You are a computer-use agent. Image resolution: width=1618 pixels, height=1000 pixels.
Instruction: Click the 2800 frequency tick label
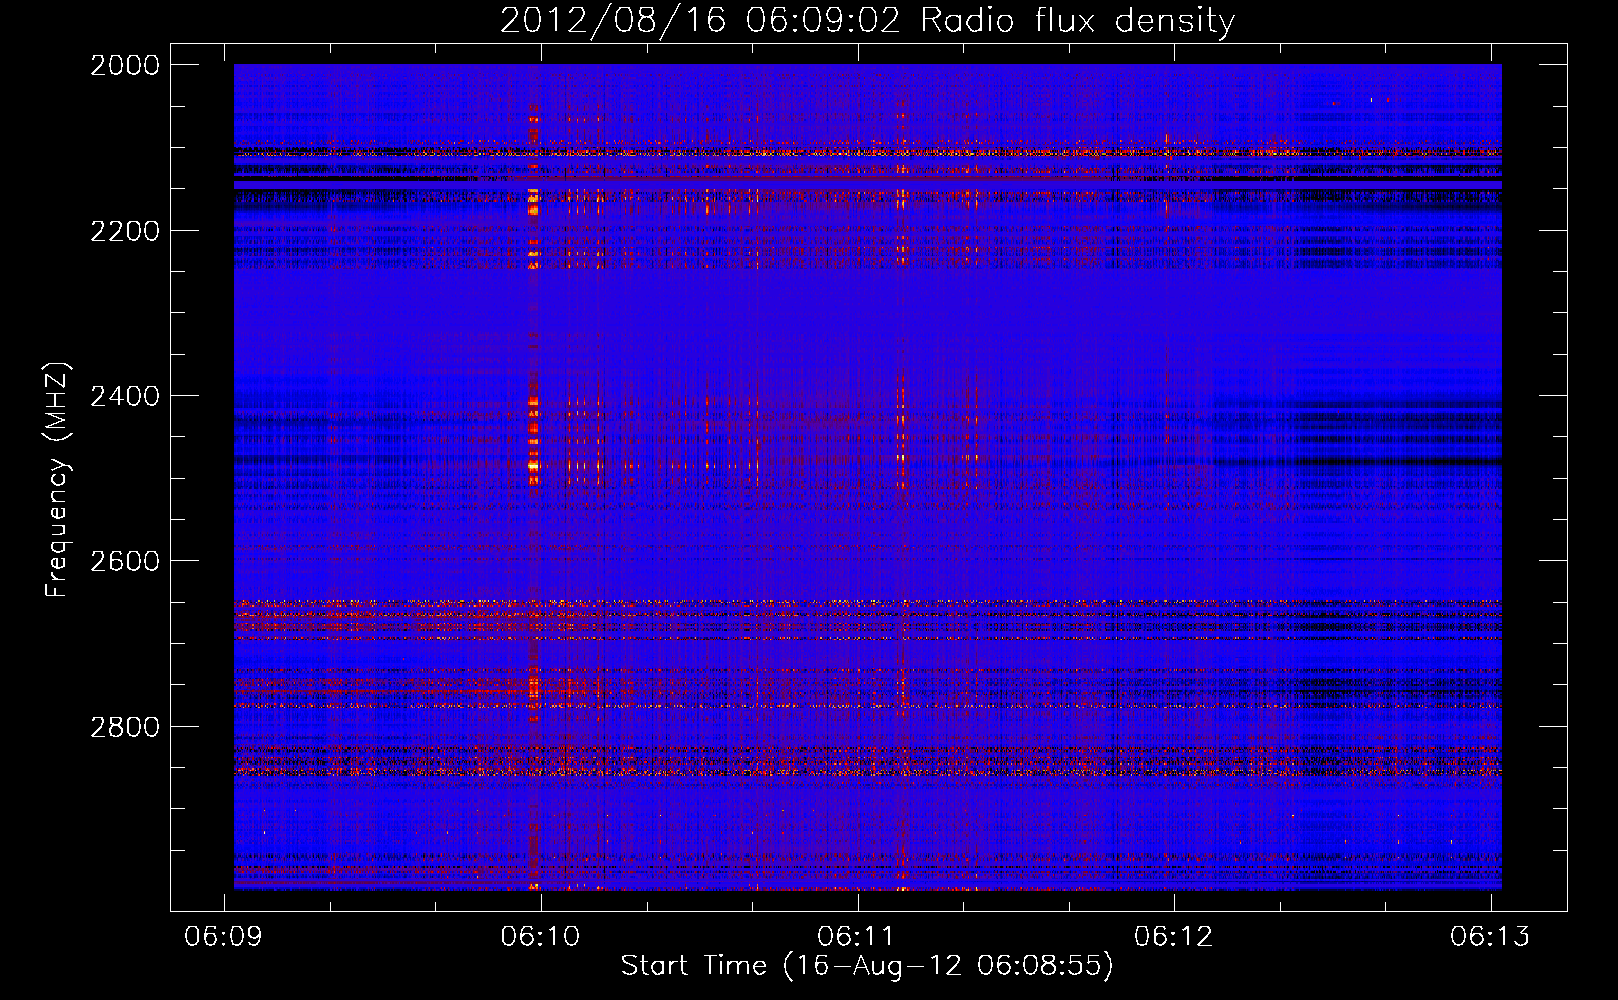(x=125, y=726)
